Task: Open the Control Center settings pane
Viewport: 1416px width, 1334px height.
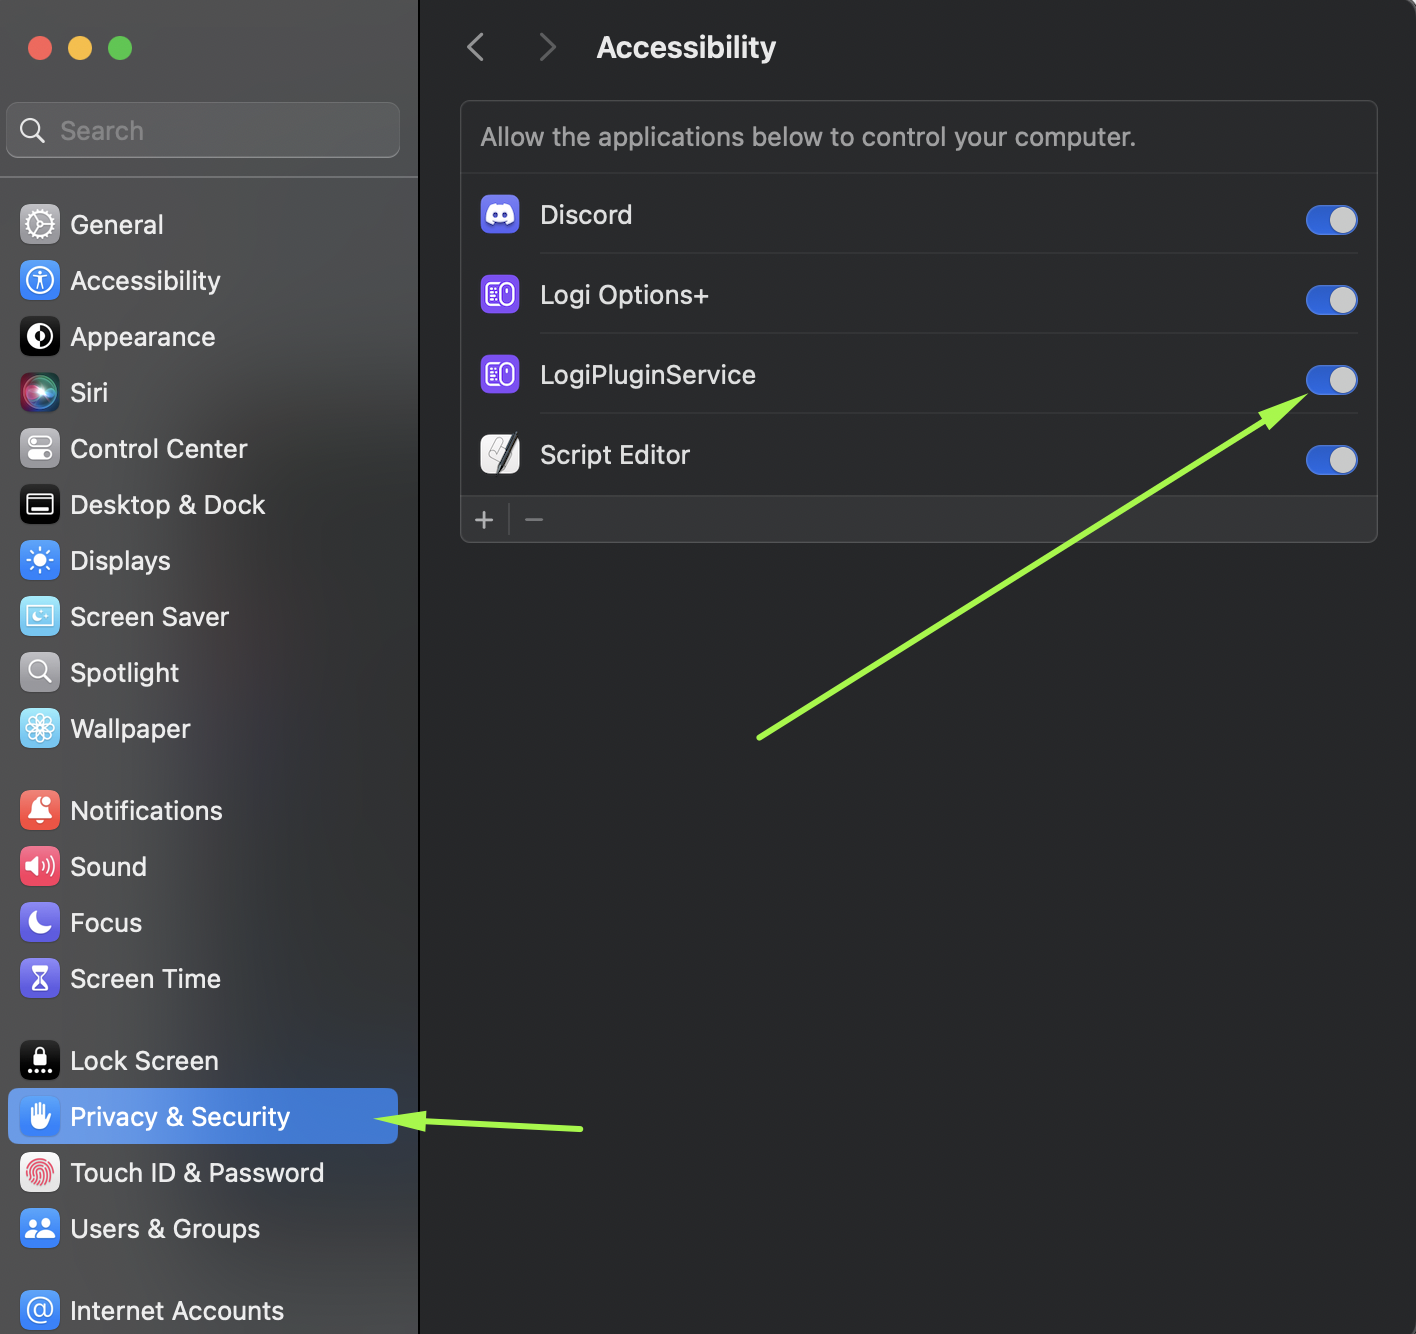Action: pos(158,449)
